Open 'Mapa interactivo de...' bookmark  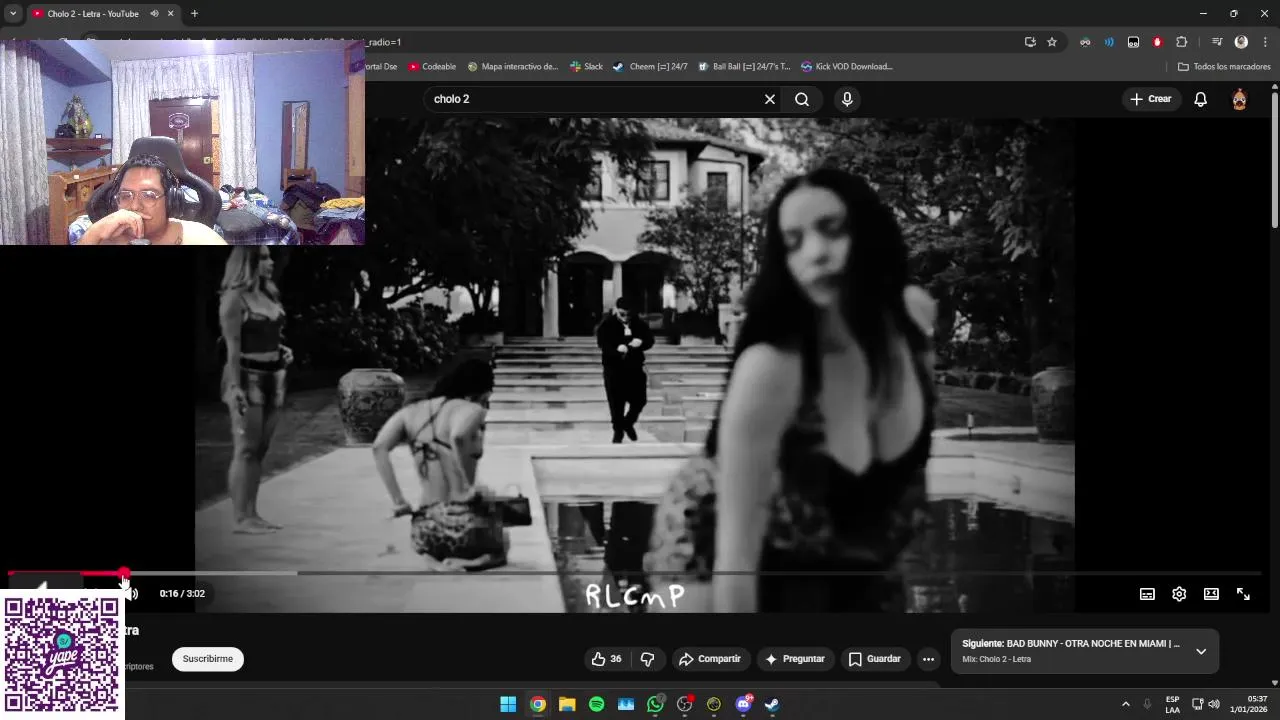point(513,67)
